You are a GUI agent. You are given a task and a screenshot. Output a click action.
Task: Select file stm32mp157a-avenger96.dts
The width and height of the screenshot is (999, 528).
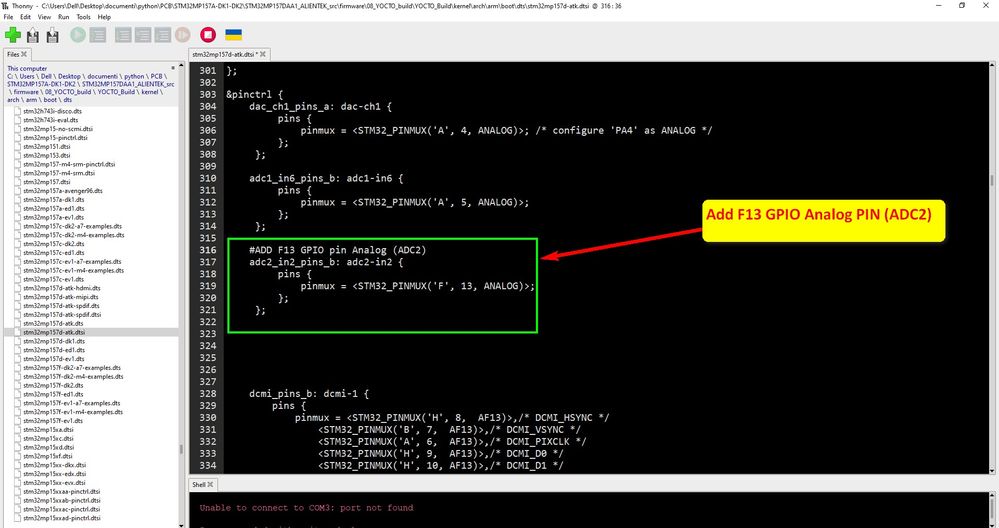(62, 190)
